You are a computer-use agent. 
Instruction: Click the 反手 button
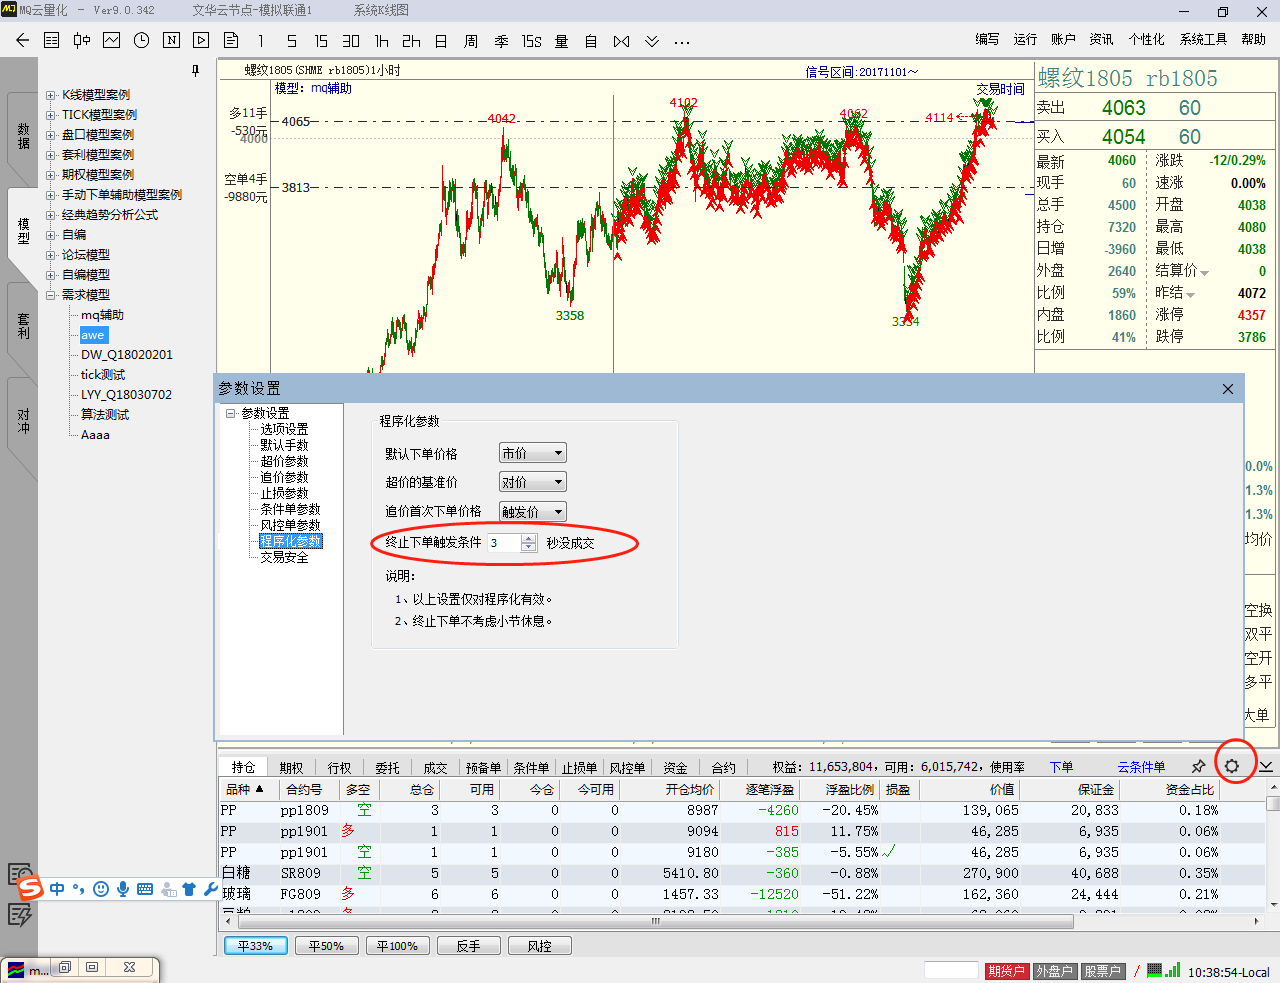point(468,946)
